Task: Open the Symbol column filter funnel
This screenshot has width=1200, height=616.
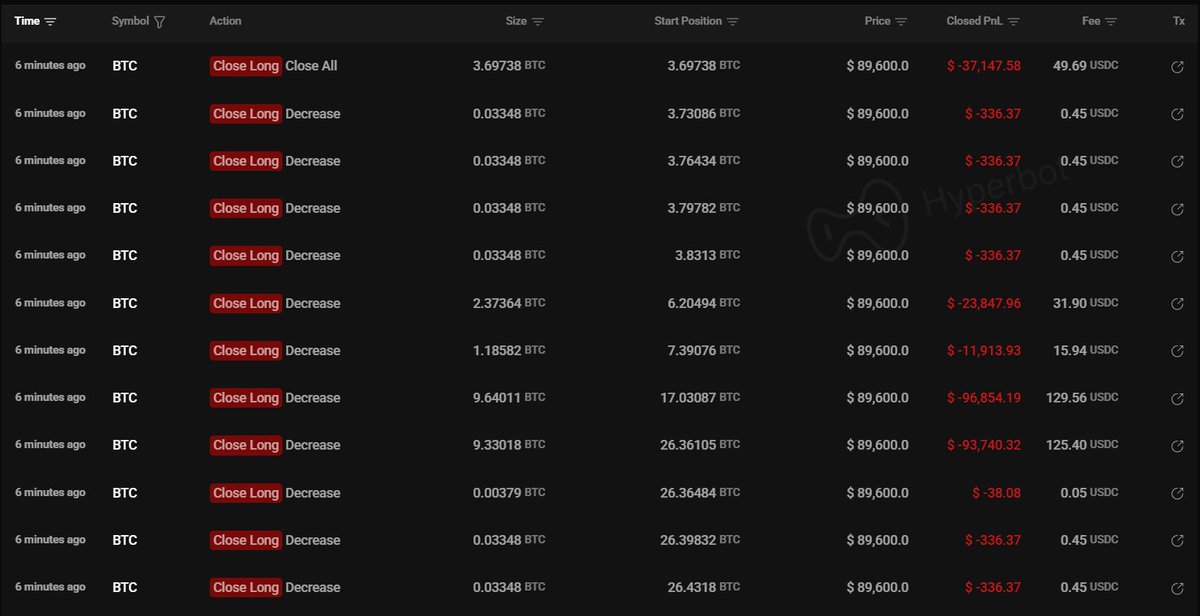Action: (x=160, y=21)
